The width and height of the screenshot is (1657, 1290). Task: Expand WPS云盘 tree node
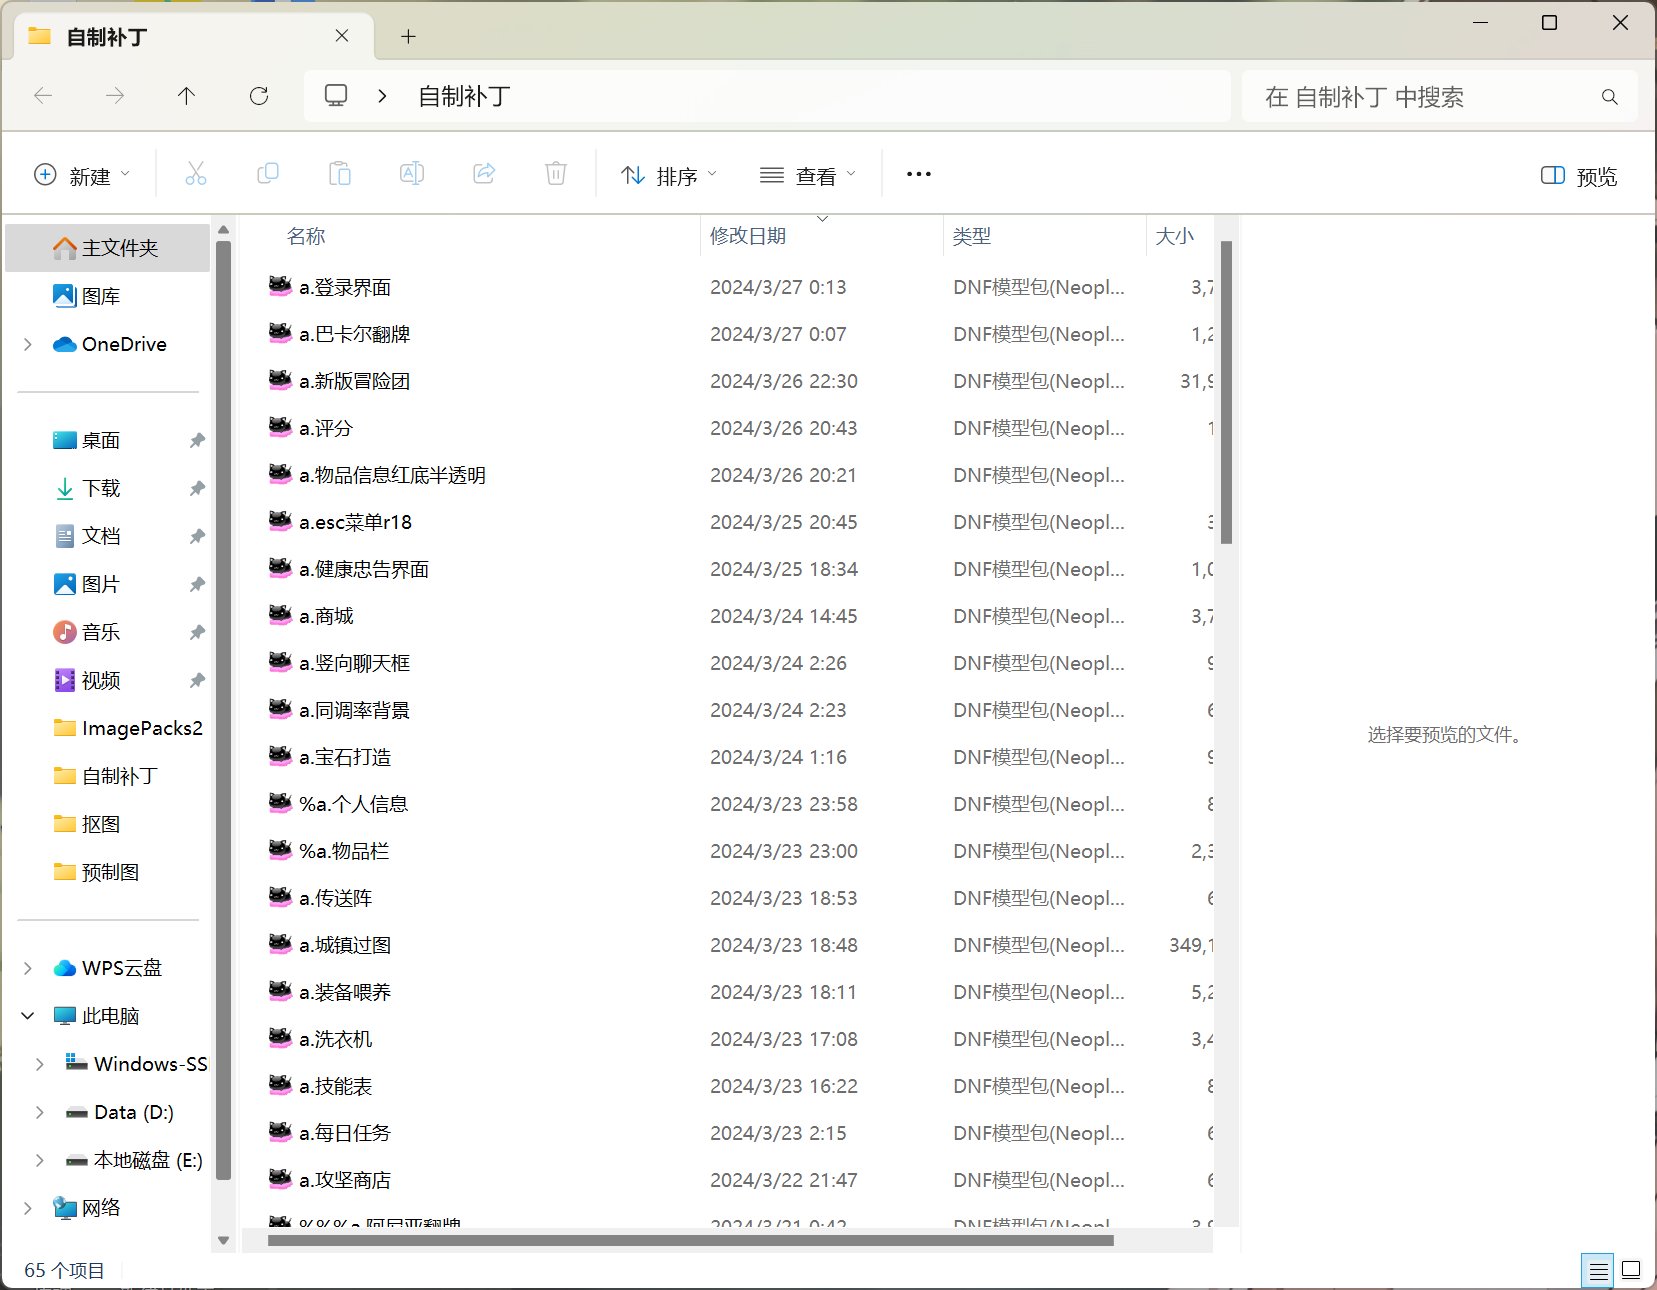28,968
